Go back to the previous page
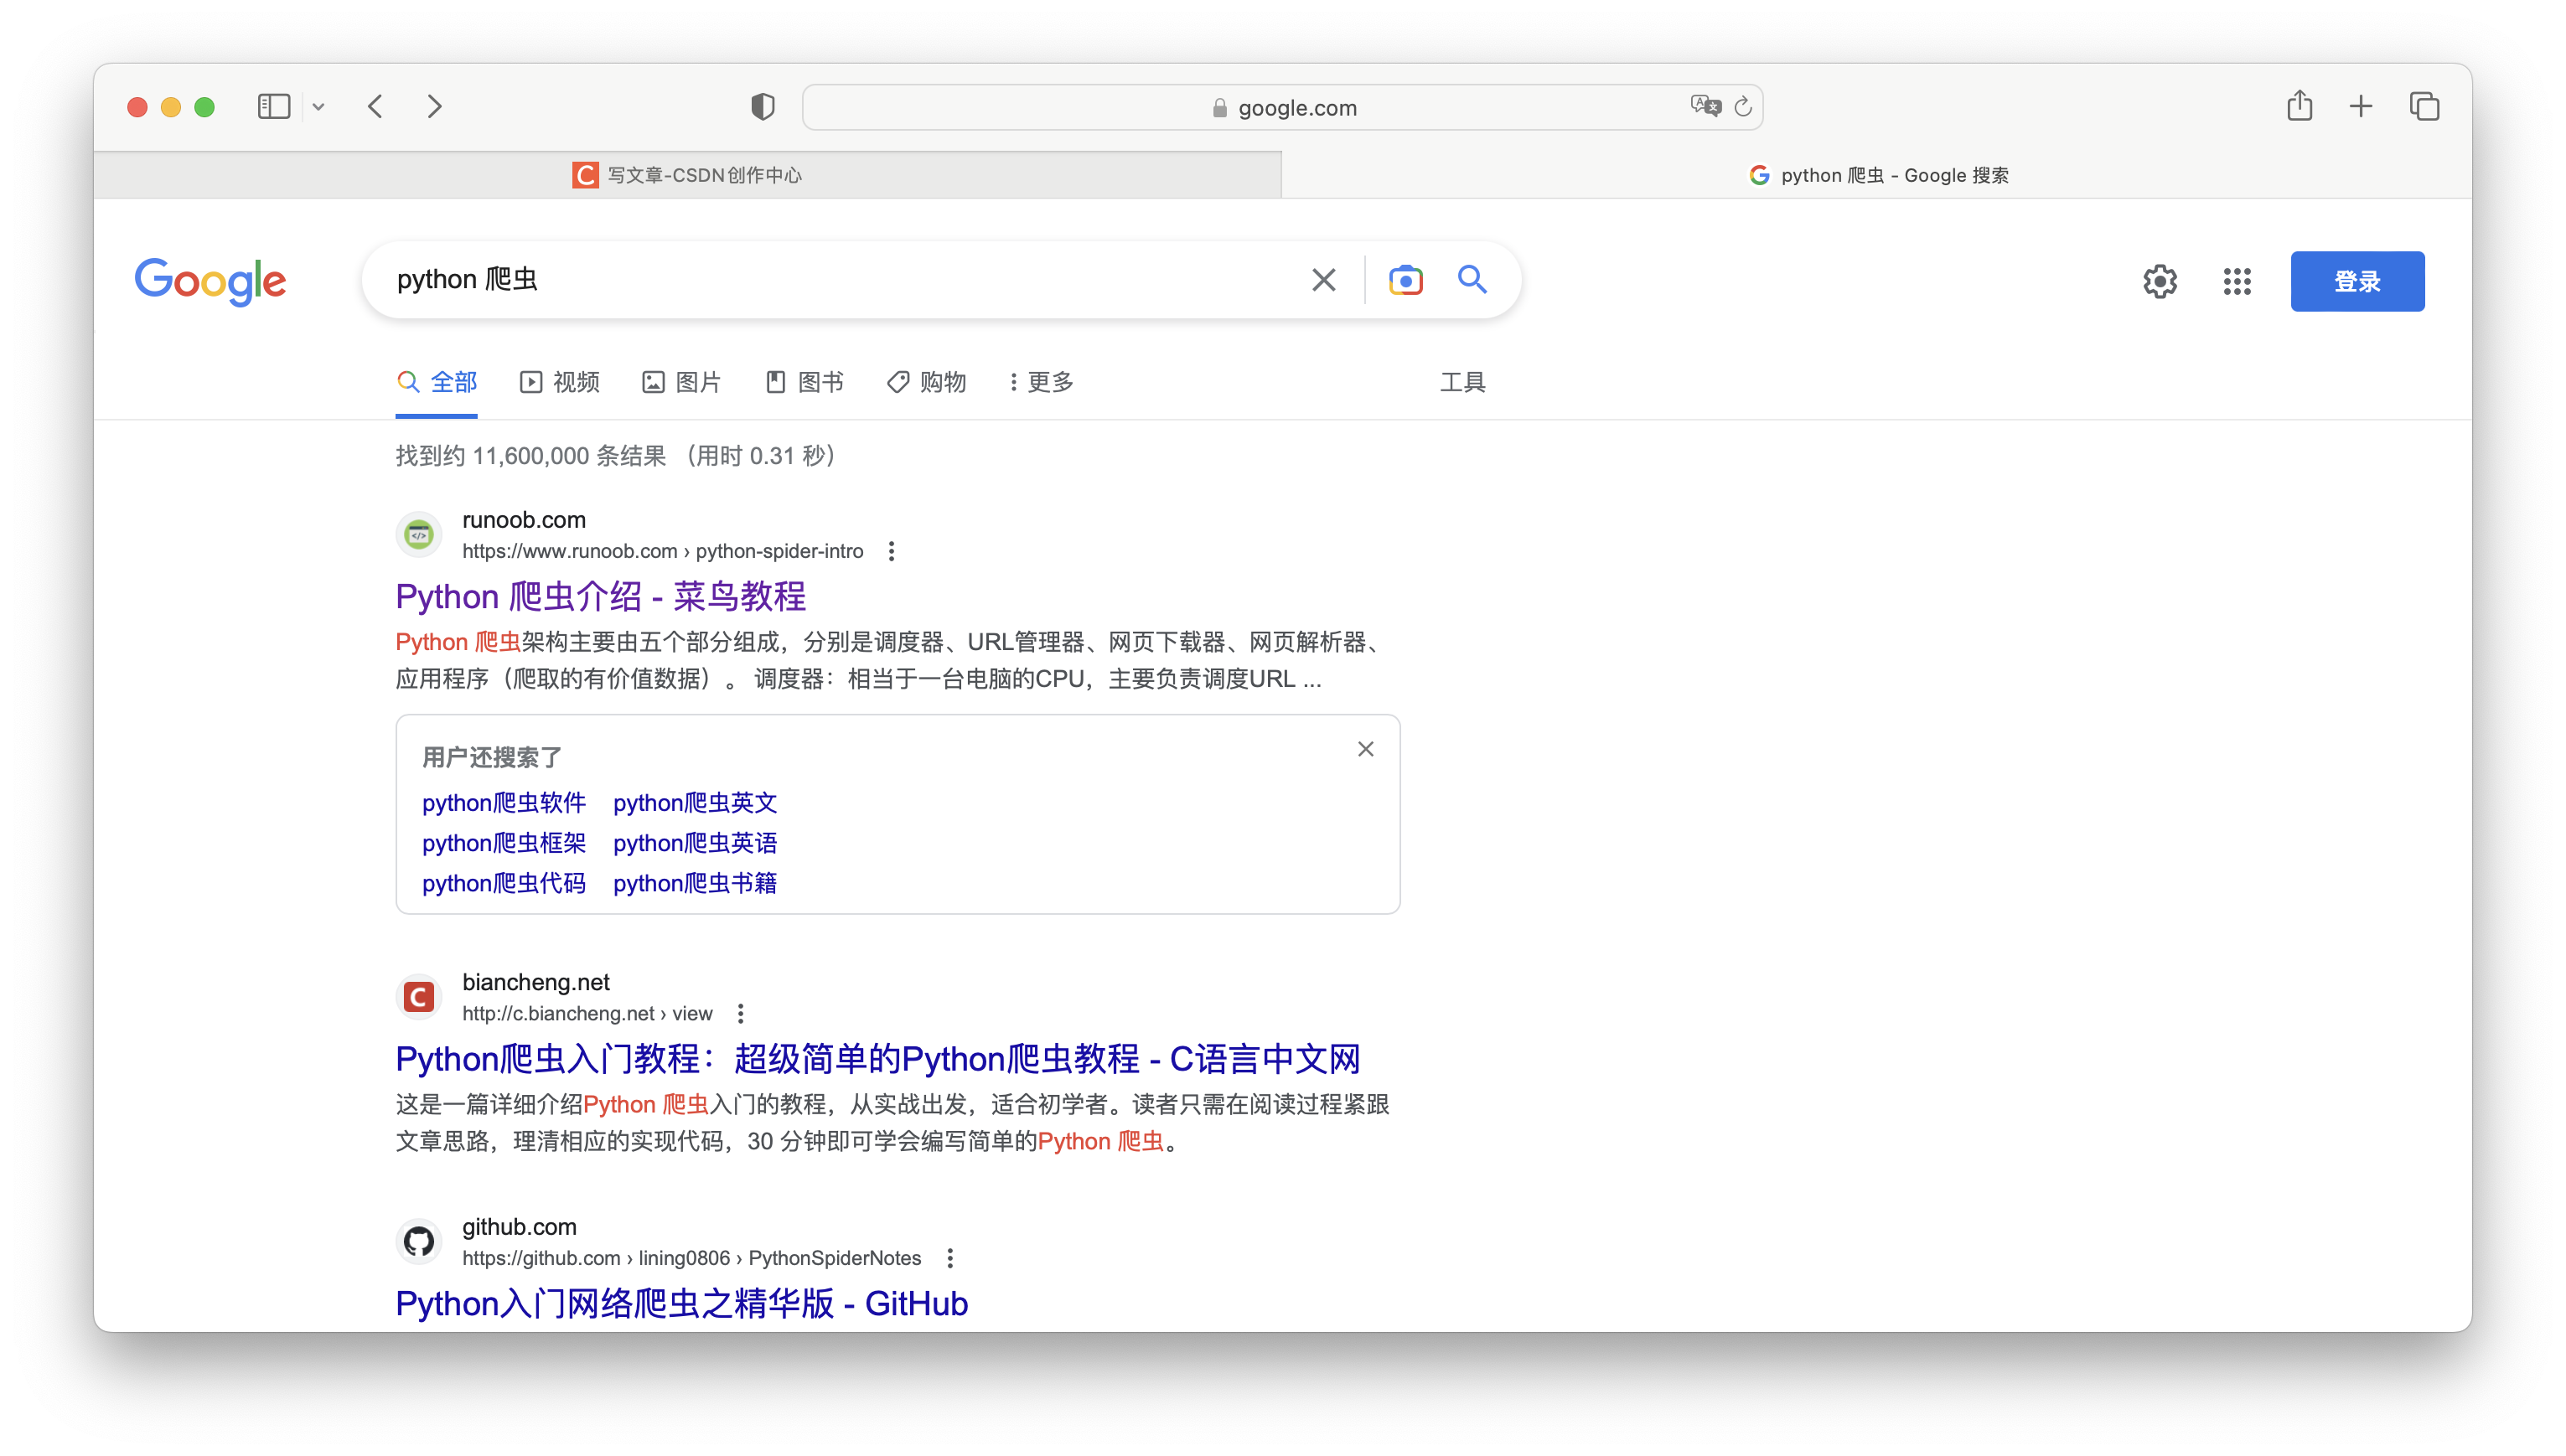2566x1456 pixels. (x=375, y=106)
